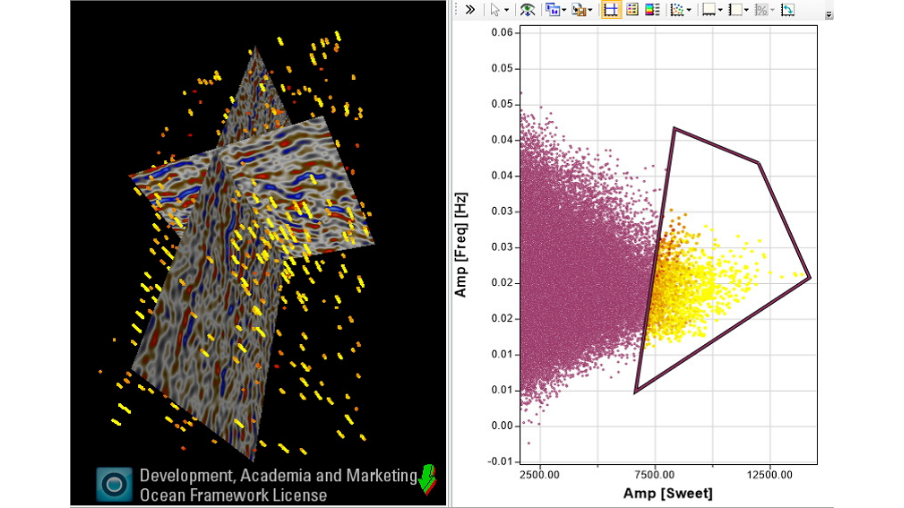This screenshot has height=508, width=904.
Task: Click the window layout icon
Action: pos(551,10)
